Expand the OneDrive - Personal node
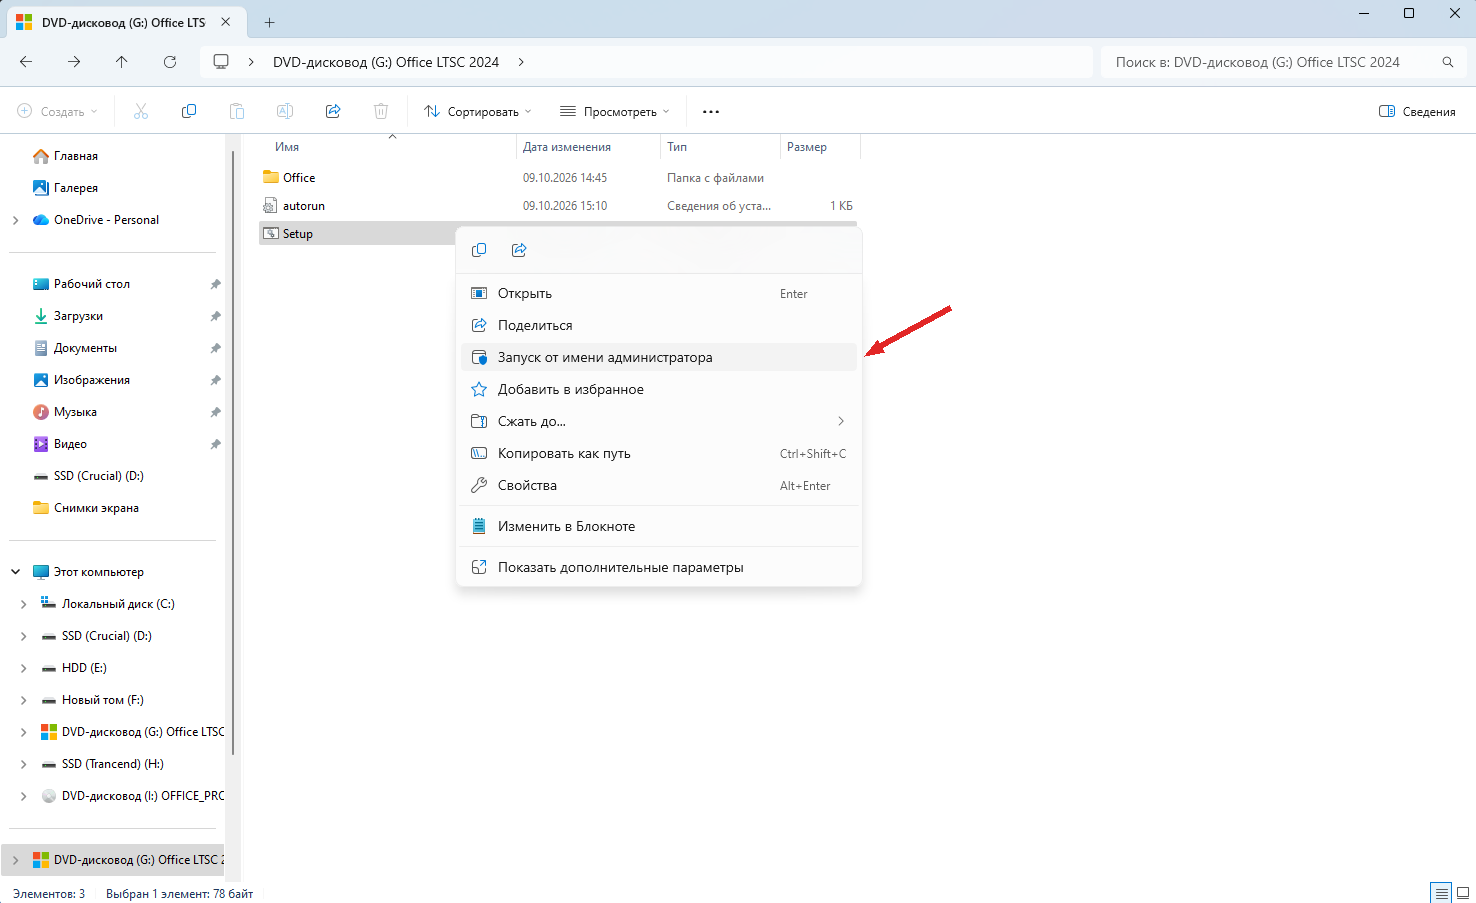 click(x=15, y=220)
